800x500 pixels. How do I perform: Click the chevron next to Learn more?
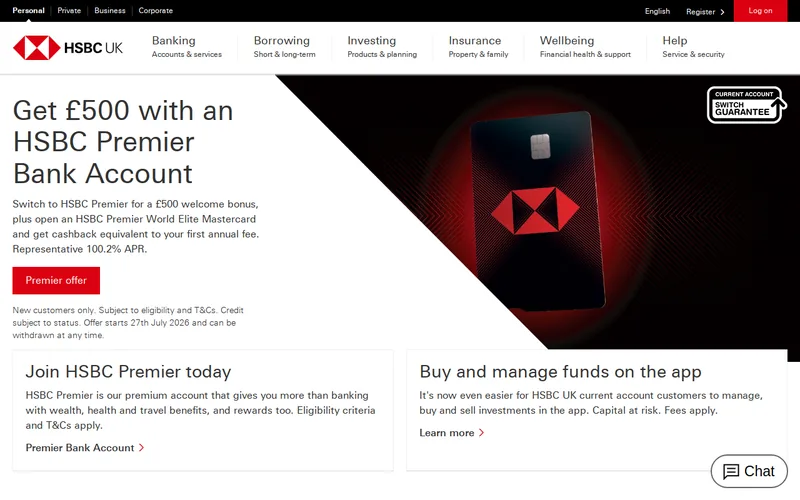pyautogui.click(x=481, y=433)
